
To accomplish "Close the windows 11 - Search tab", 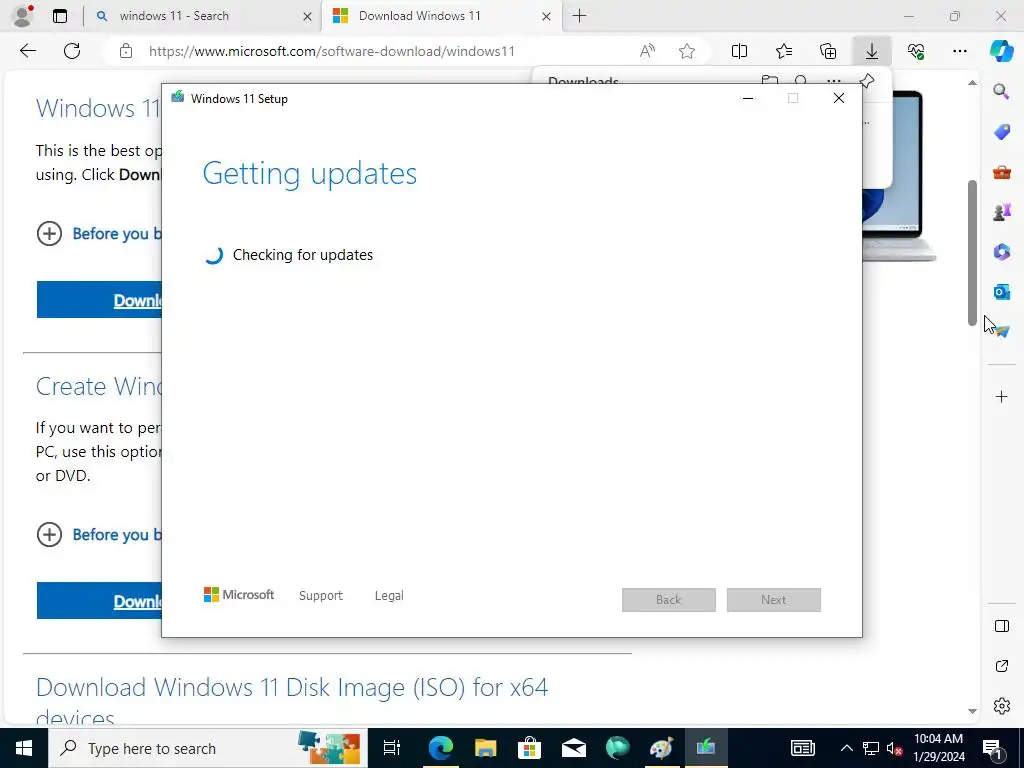I will coord(307,16).
